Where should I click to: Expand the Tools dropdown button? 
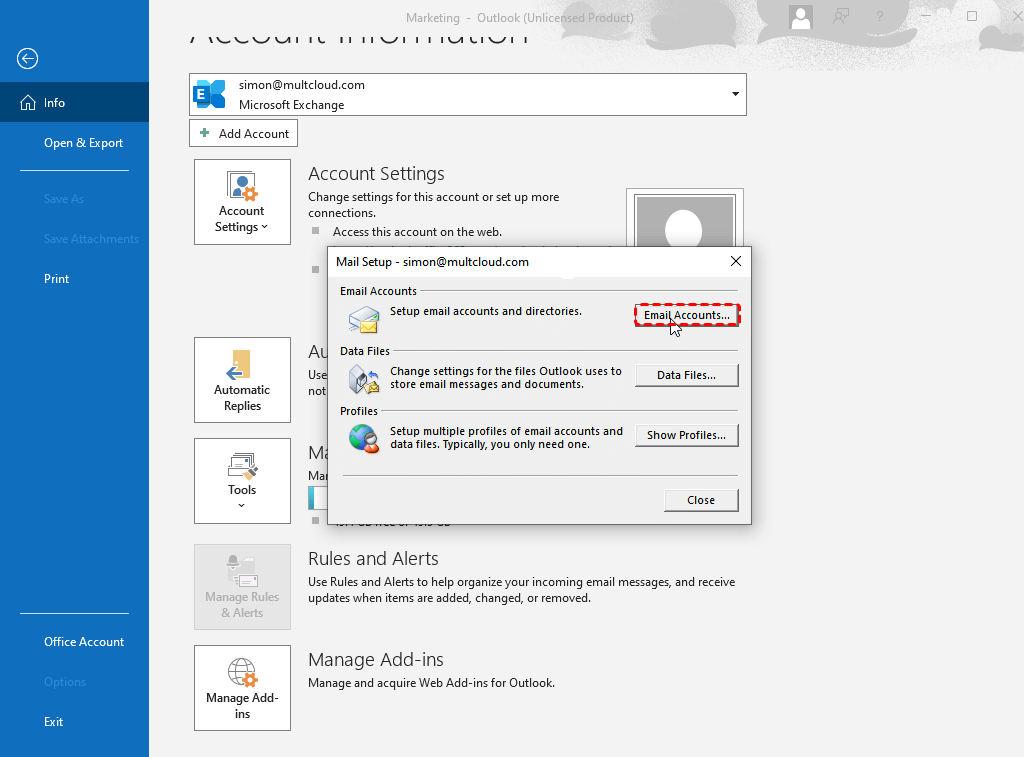pyautogui.click(x=242, y=481)
